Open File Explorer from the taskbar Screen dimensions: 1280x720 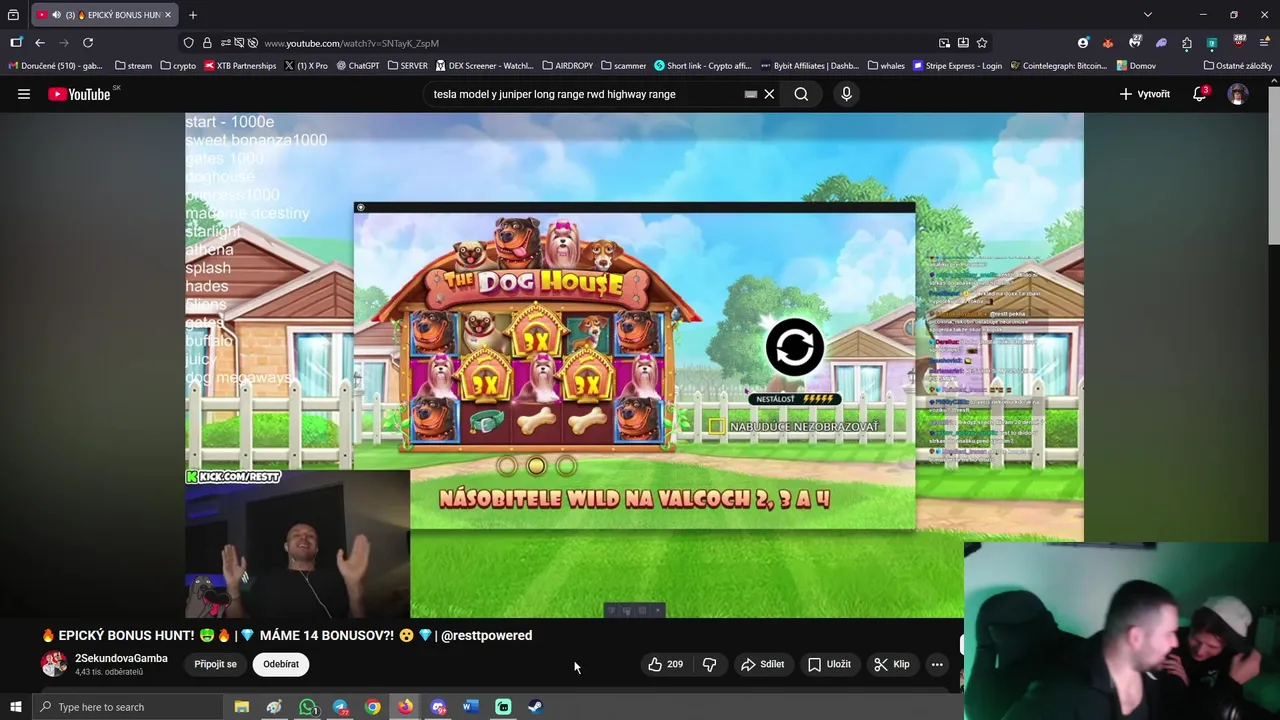[241, 707]
